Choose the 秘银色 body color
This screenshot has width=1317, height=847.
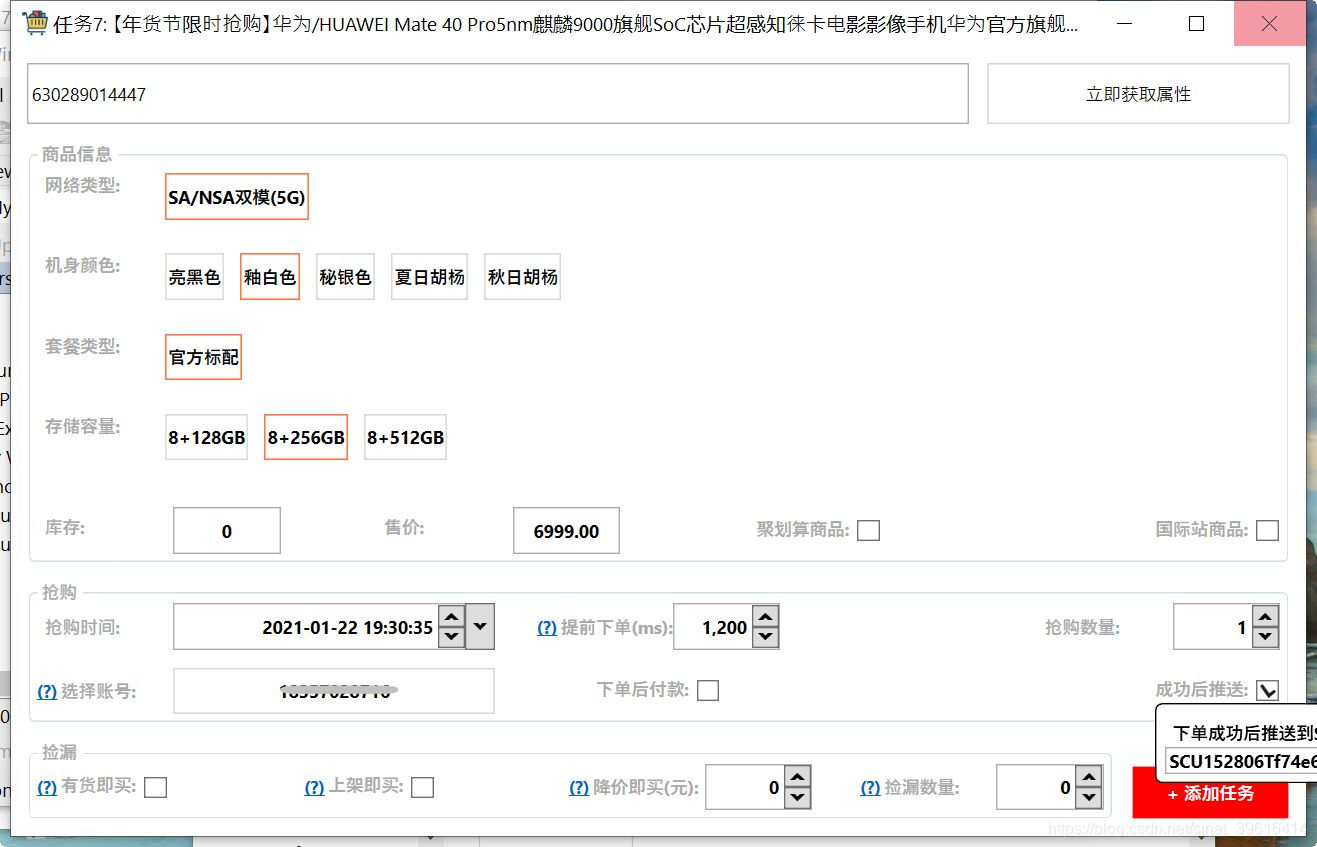[345, 277]
